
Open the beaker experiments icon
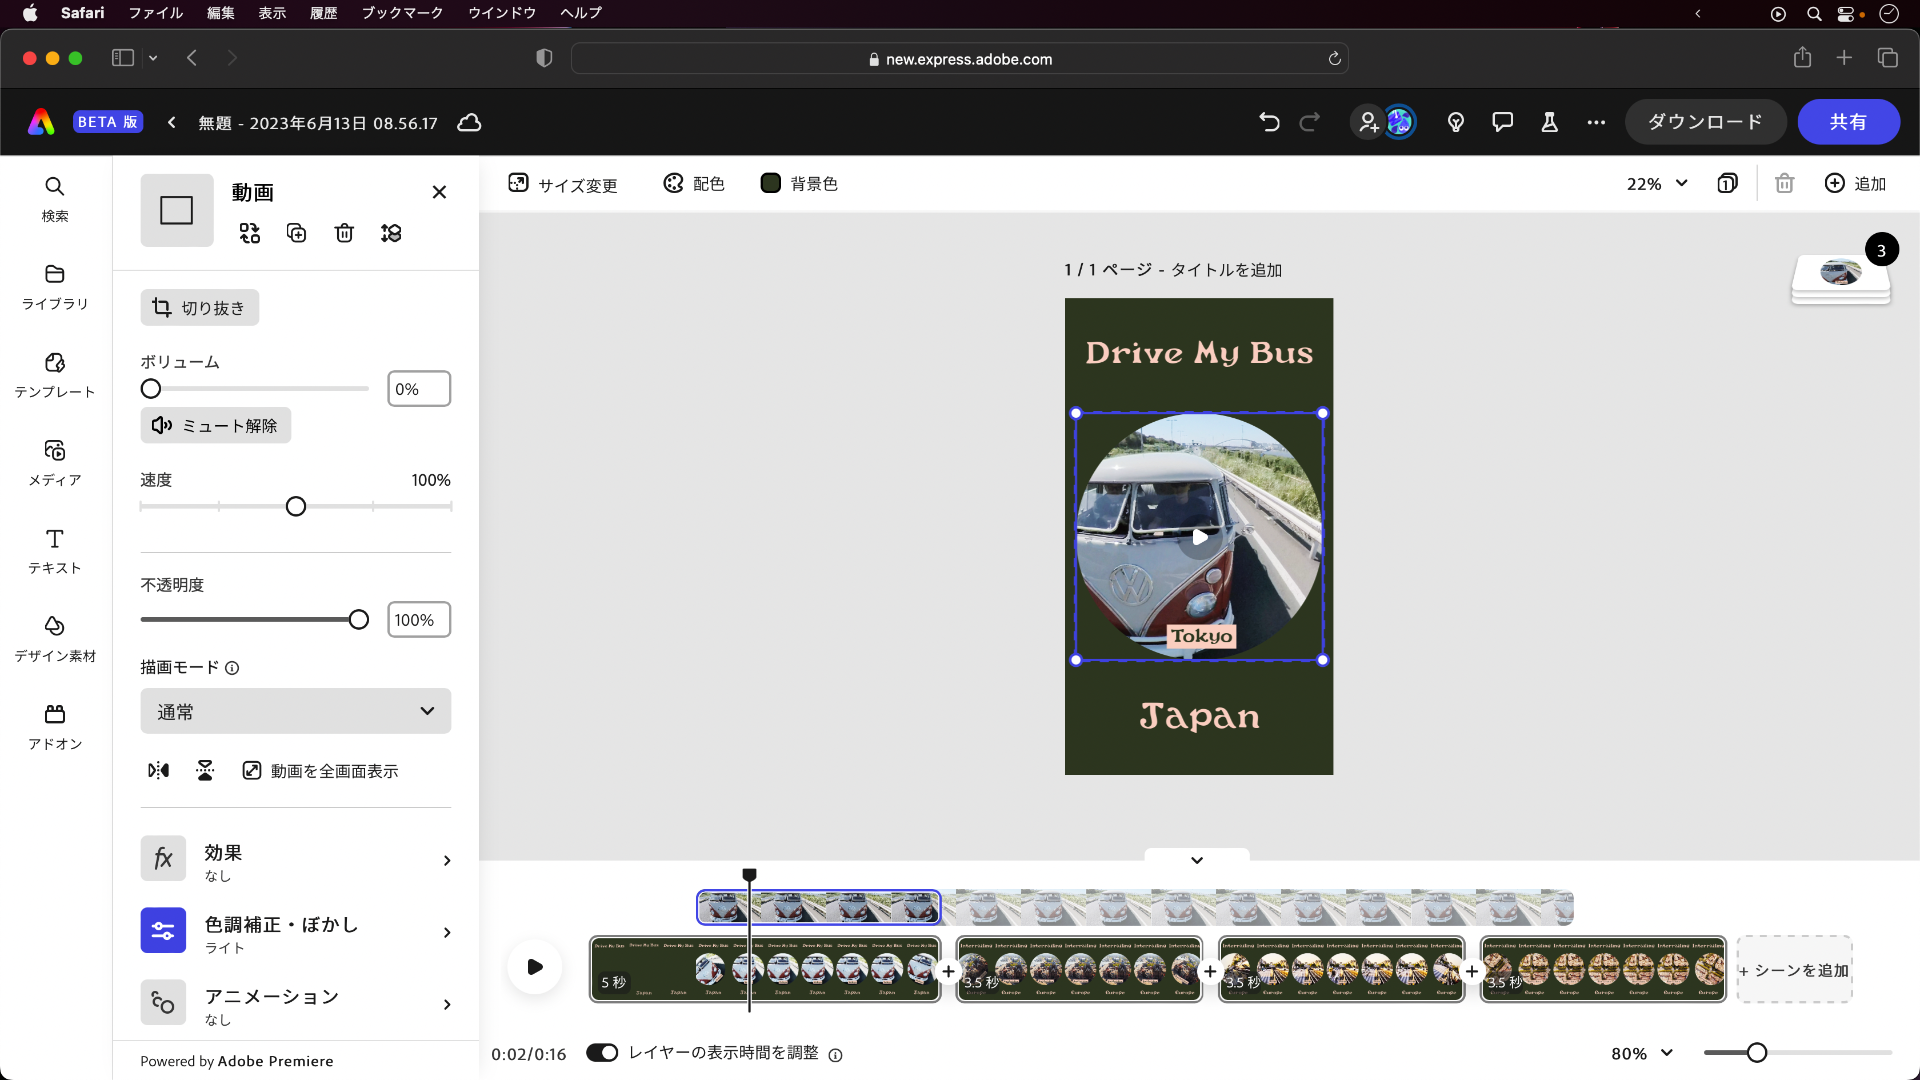click(x=1548, y=122)
